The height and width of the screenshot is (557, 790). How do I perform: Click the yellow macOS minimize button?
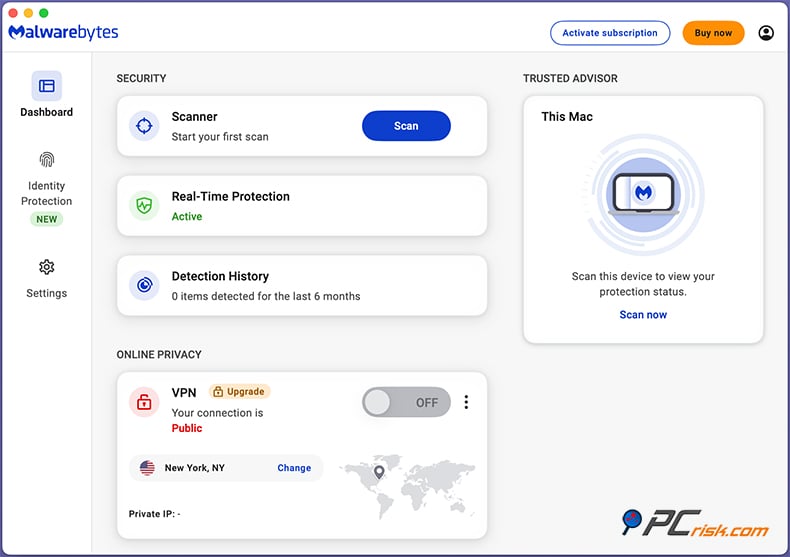pos(29,13)
